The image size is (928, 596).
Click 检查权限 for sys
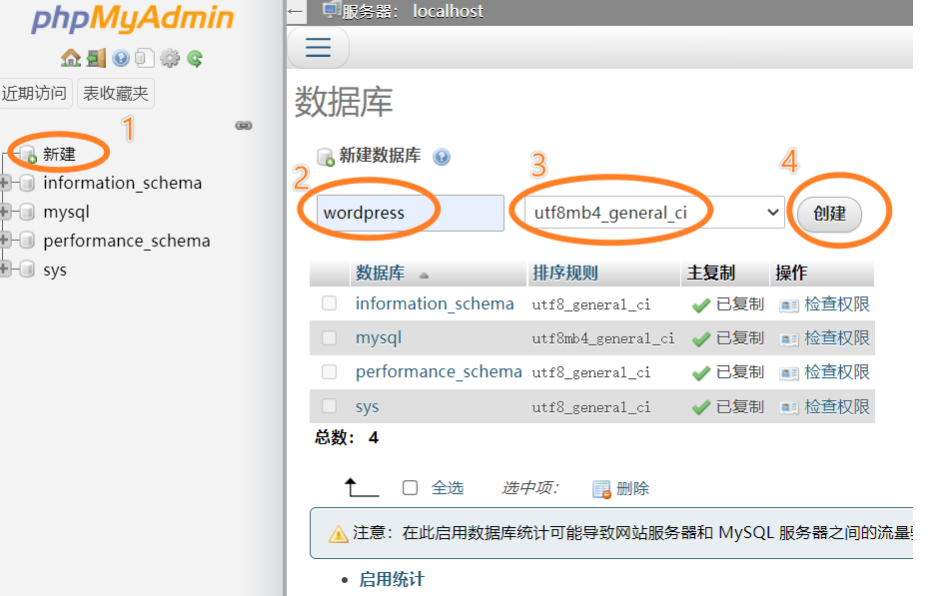(837, 407)
